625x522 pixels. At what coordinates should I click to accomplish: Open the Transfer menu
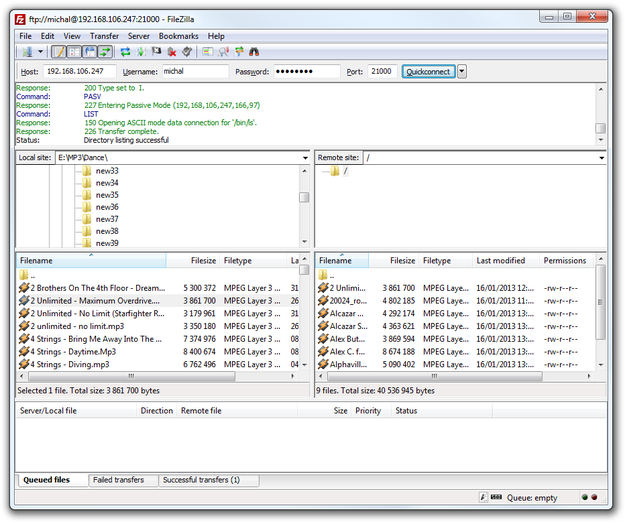pos(104,36)
